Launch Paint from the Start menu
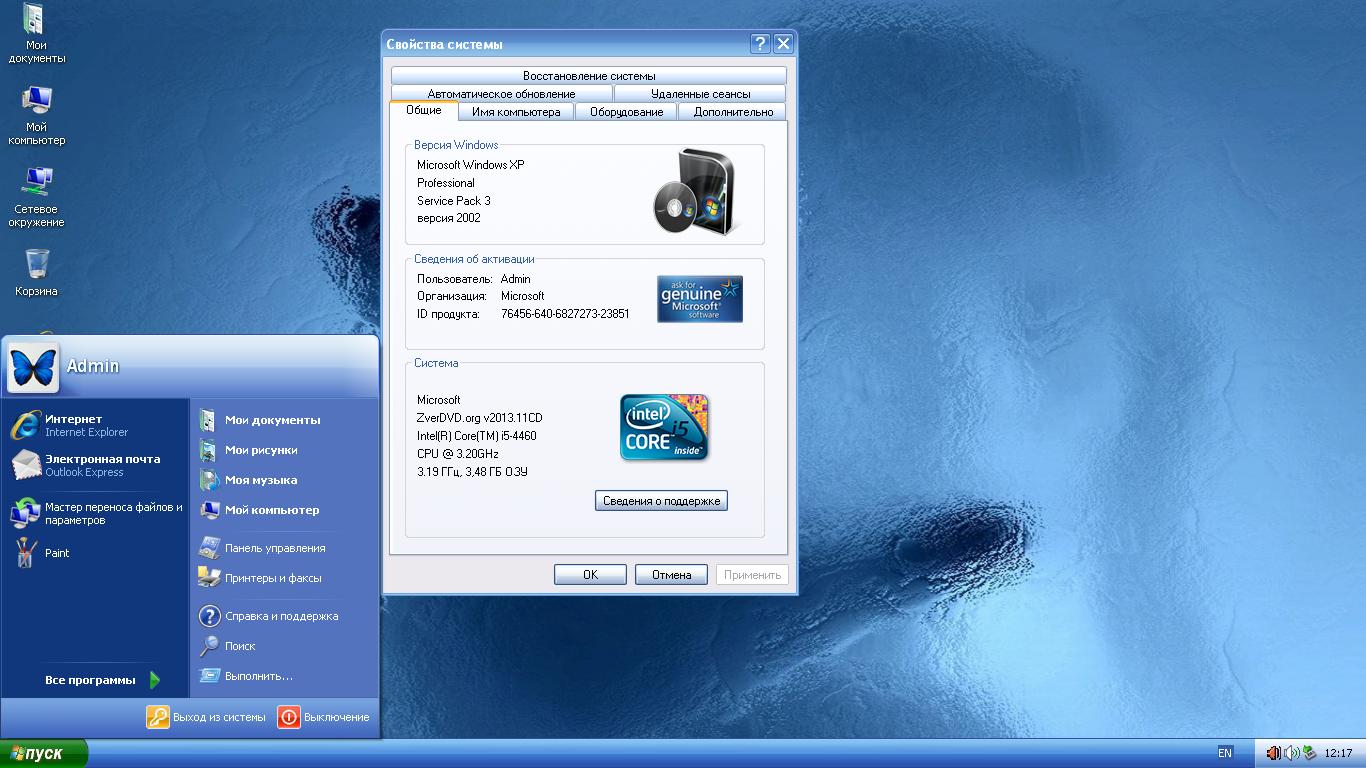 coord(94,553)
